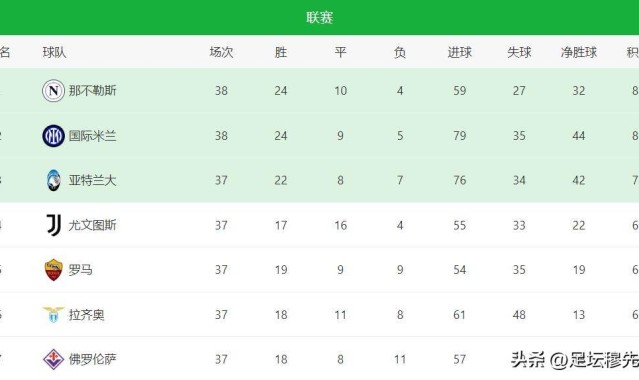Click the Napoli club logo
This screenshot has height=380, width=639.
(53, 91)
